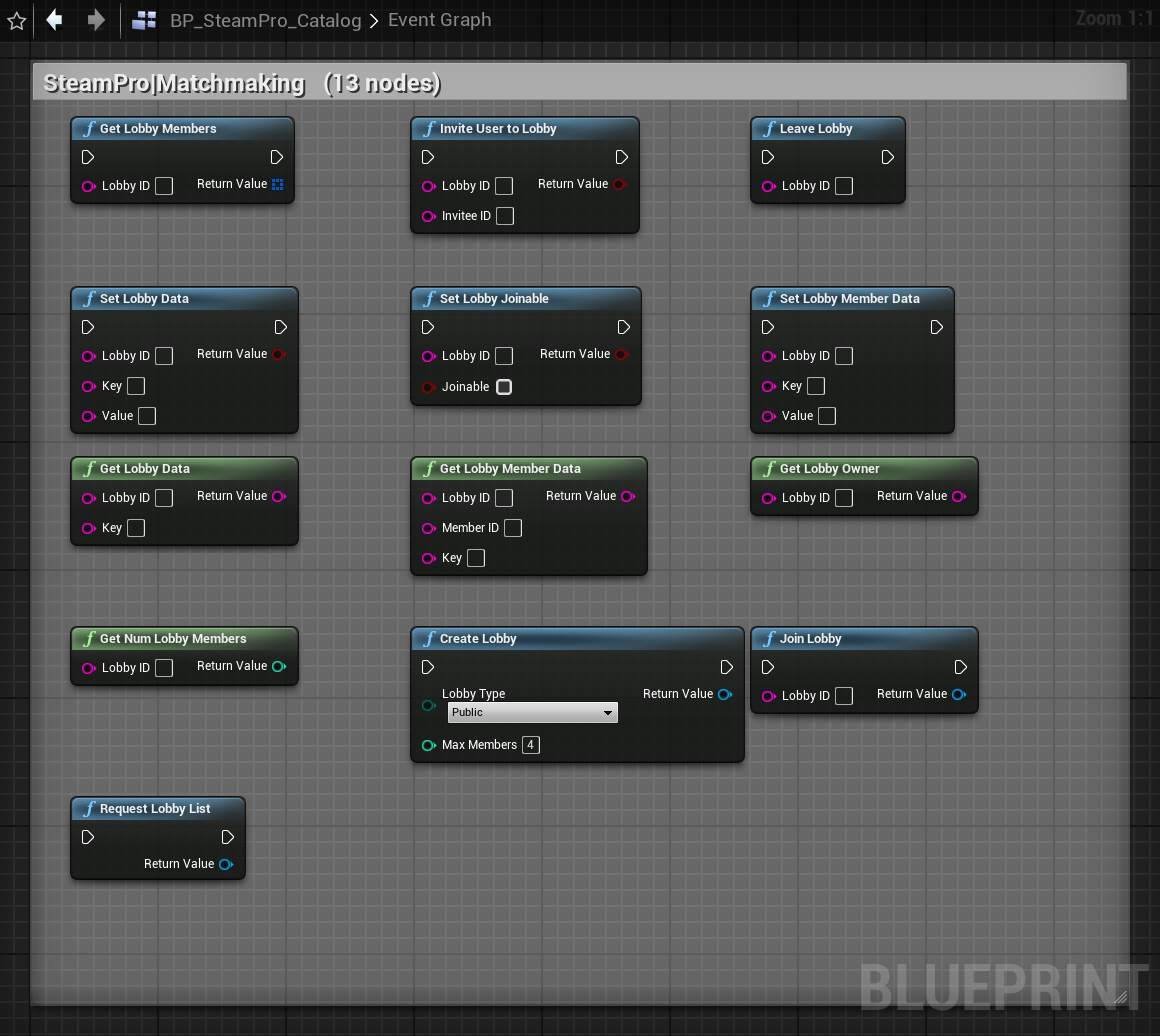Click Lobby ID value box on Join Lobby
Viewport: 1160px width, 1036px height.
(844, 696)
